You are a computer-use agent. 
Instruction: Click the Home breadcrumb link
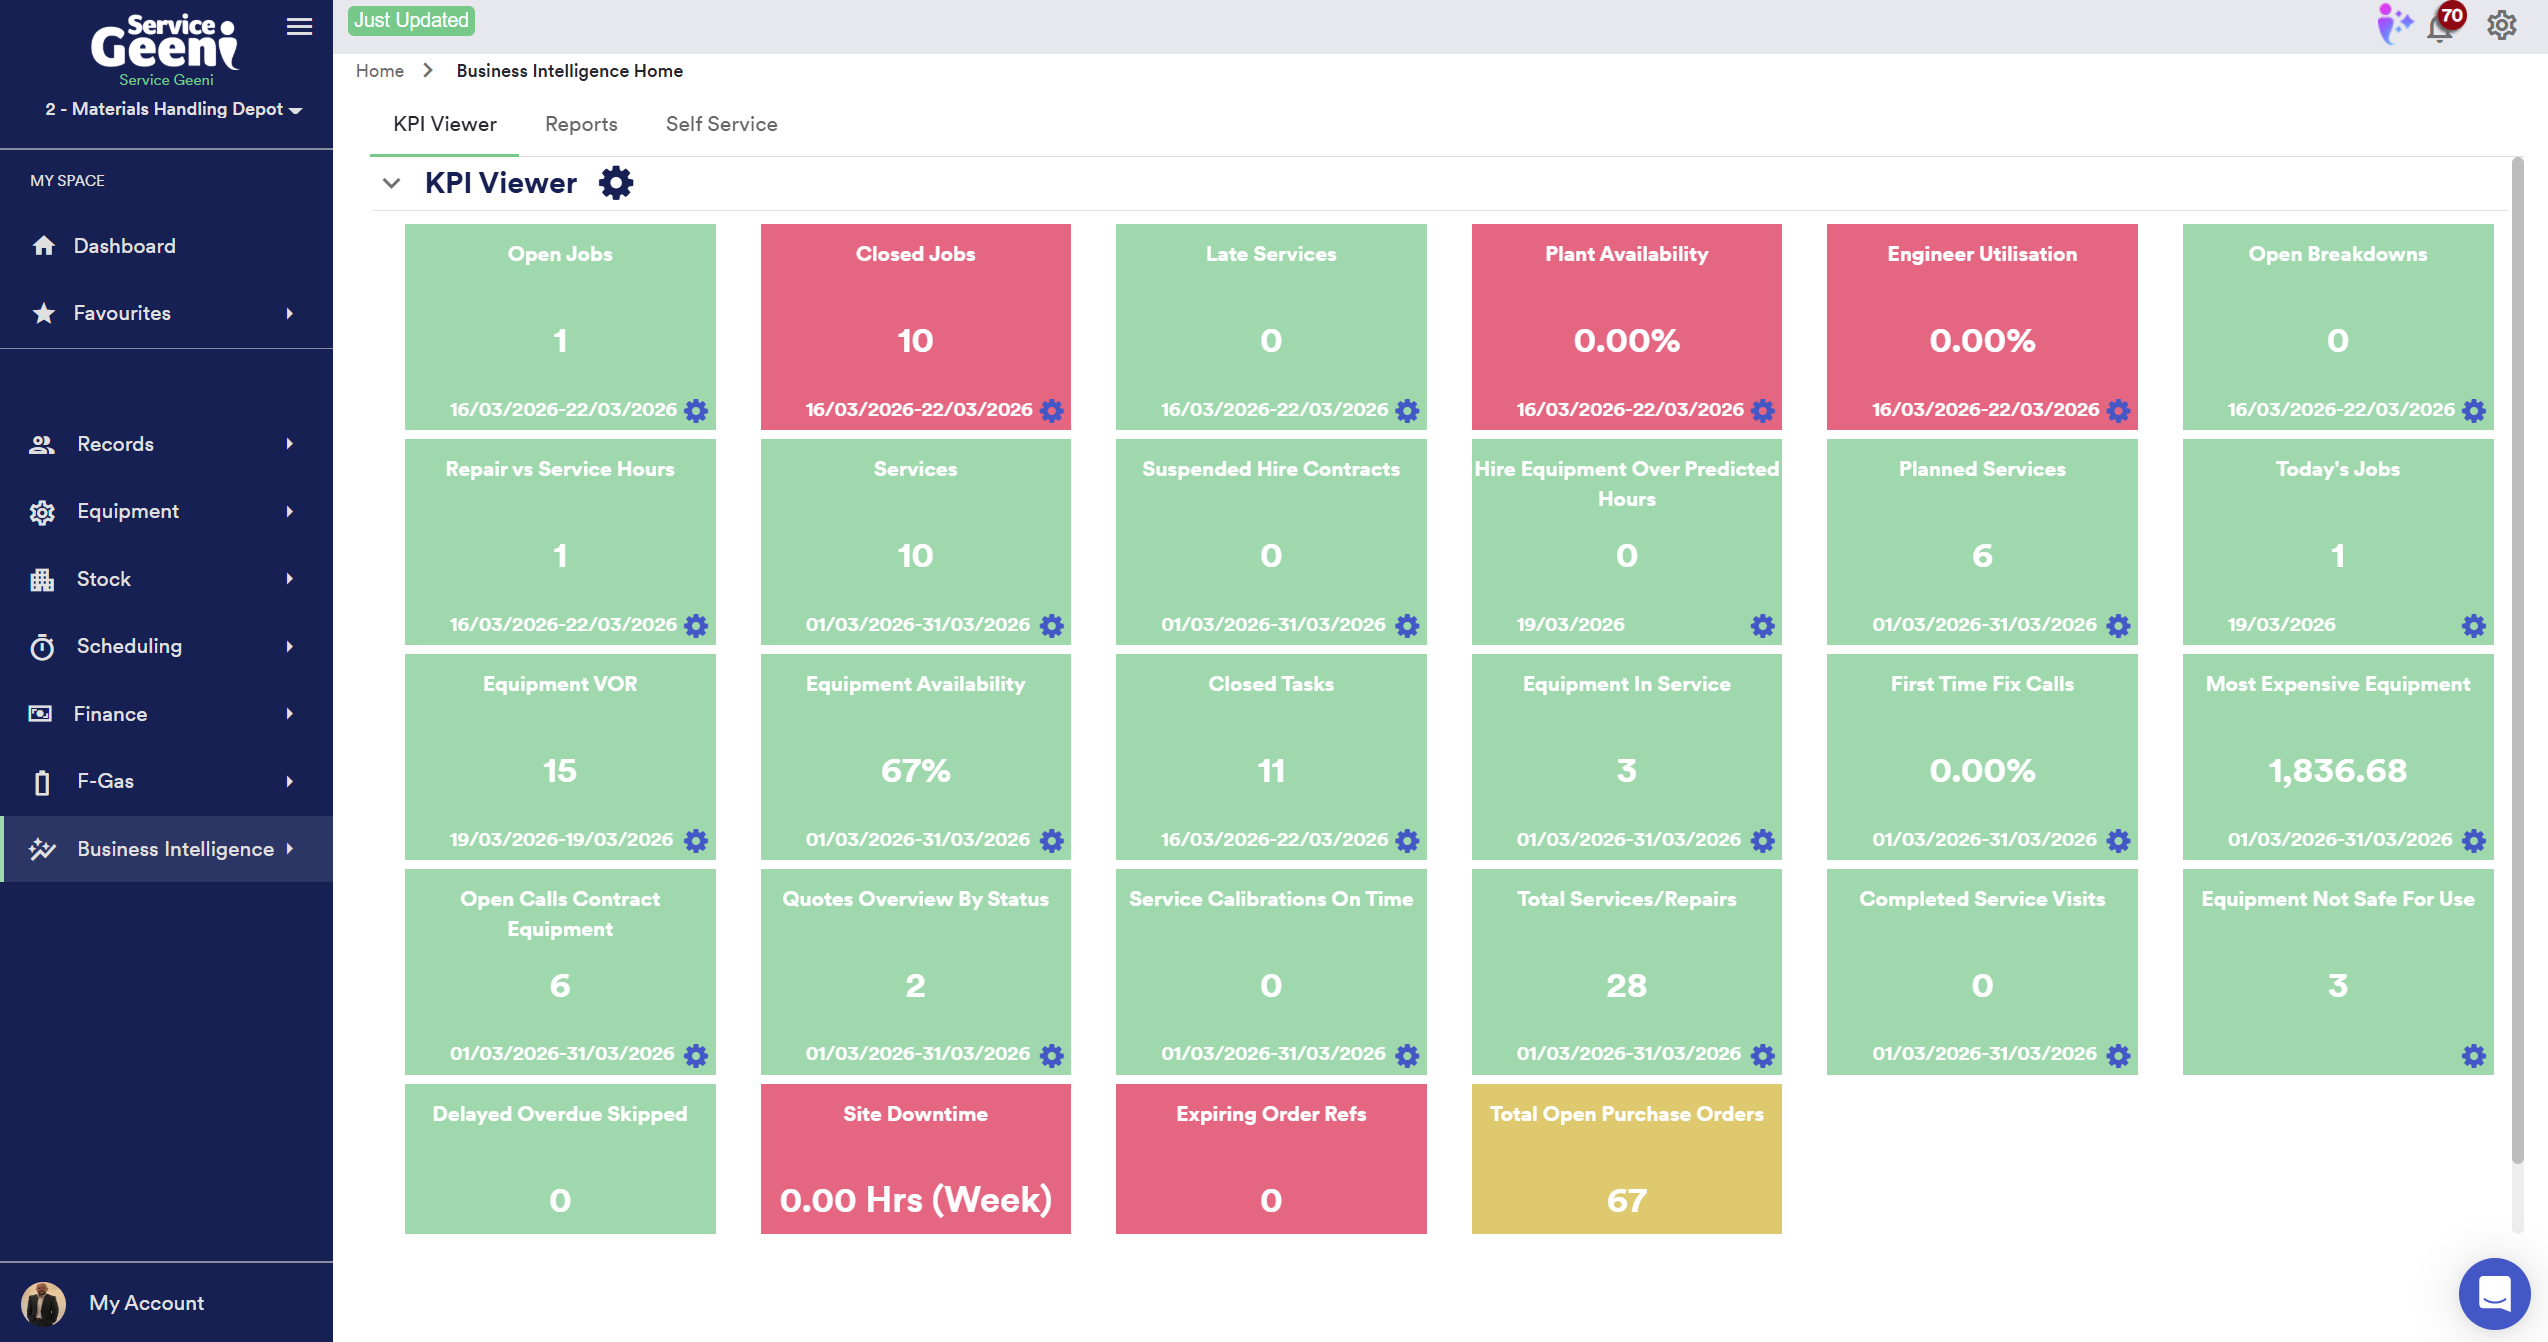click(380, 71)
